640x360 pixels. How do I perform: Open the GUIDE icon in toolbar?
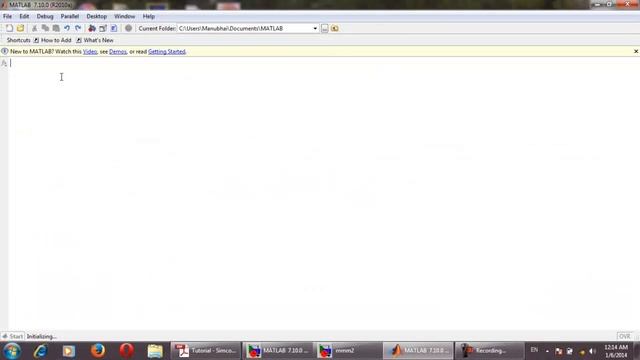coord(103,28)
